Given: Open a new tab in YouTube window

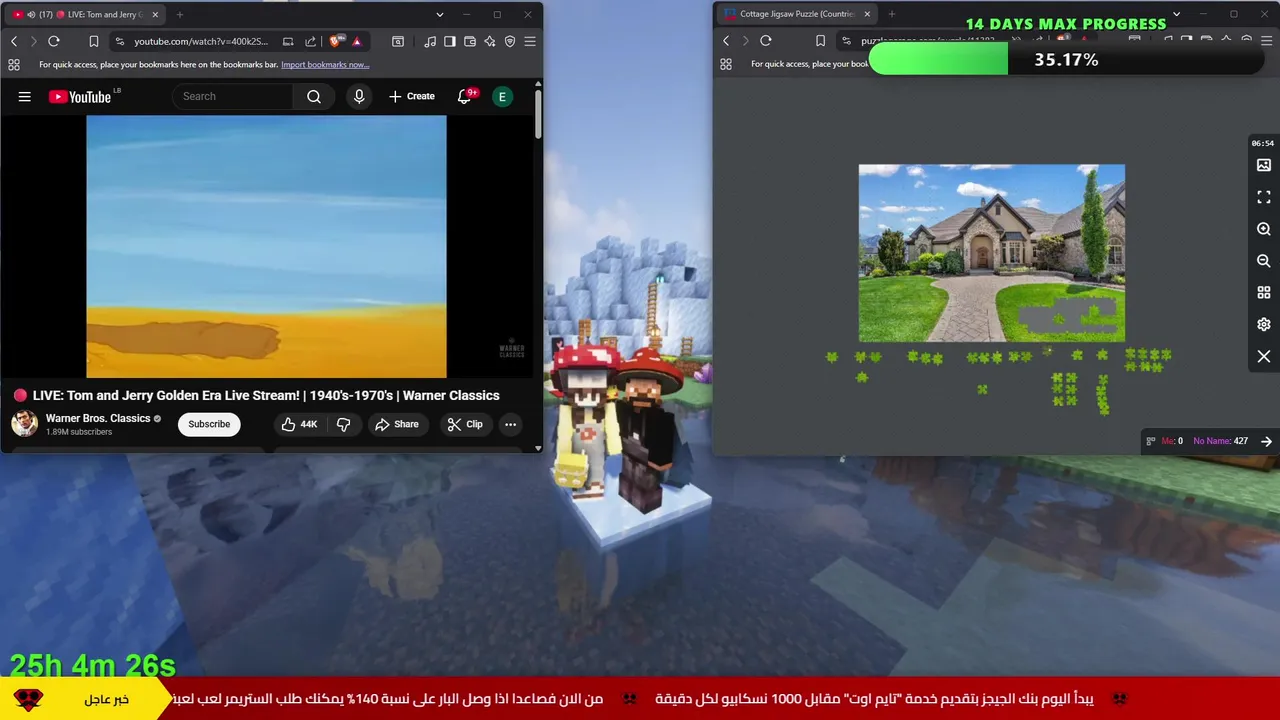Looking at the screenshot, I should coord(180,15).
